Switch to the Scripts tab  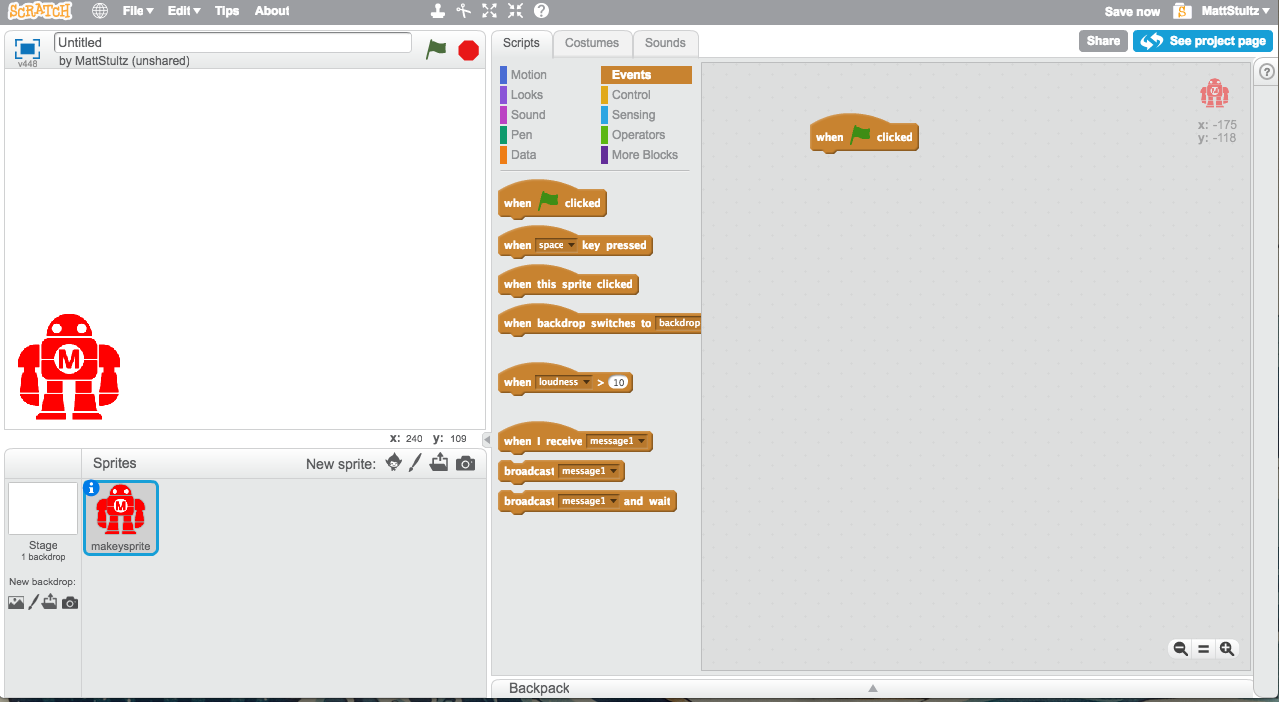521,43
